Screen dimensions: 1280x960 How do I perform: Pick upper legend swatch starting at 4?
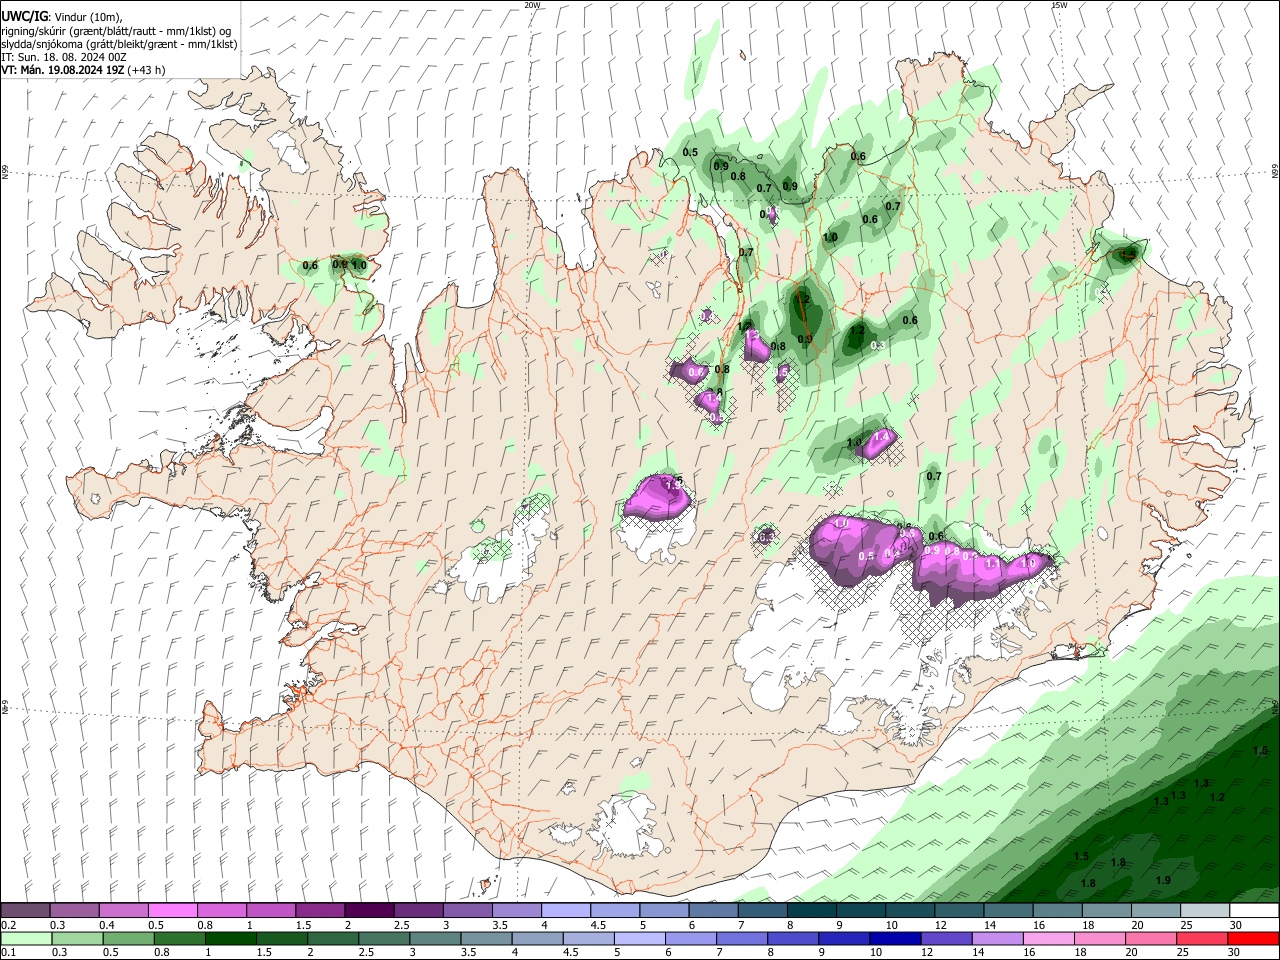click(x=564, y=911)
